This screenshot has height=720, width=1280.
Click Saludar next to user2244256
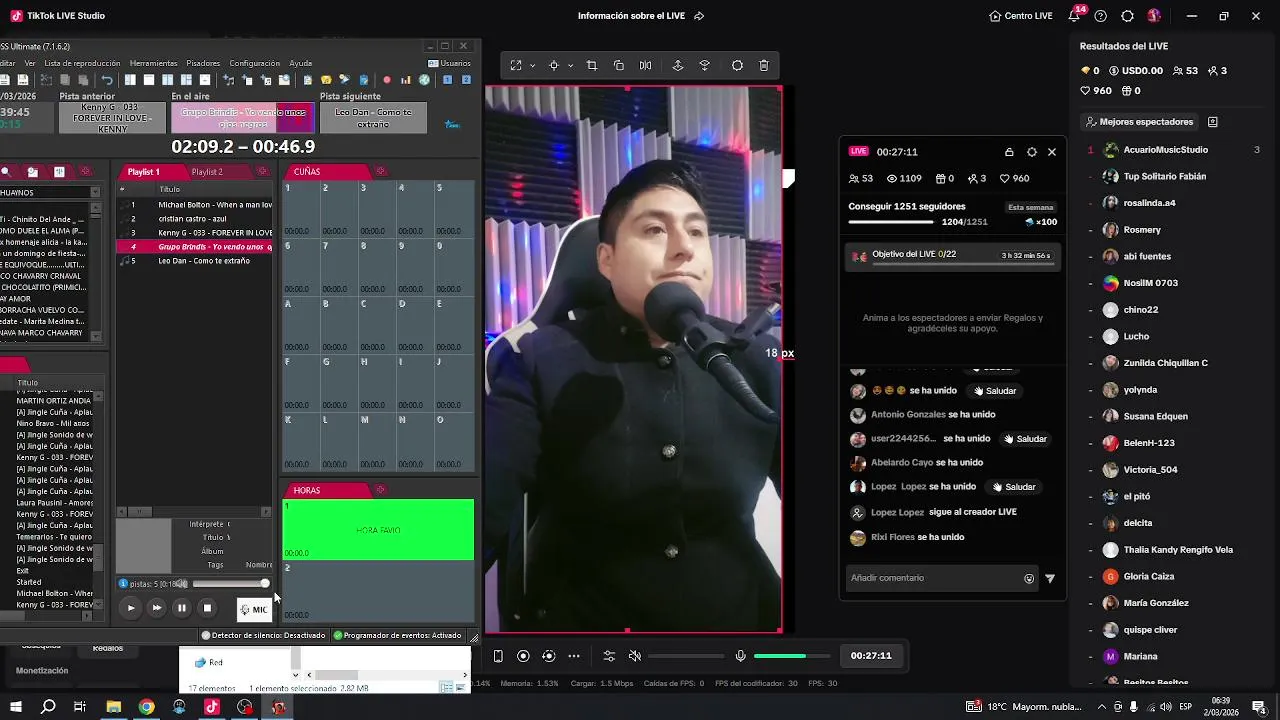(x=1025, y=439)
